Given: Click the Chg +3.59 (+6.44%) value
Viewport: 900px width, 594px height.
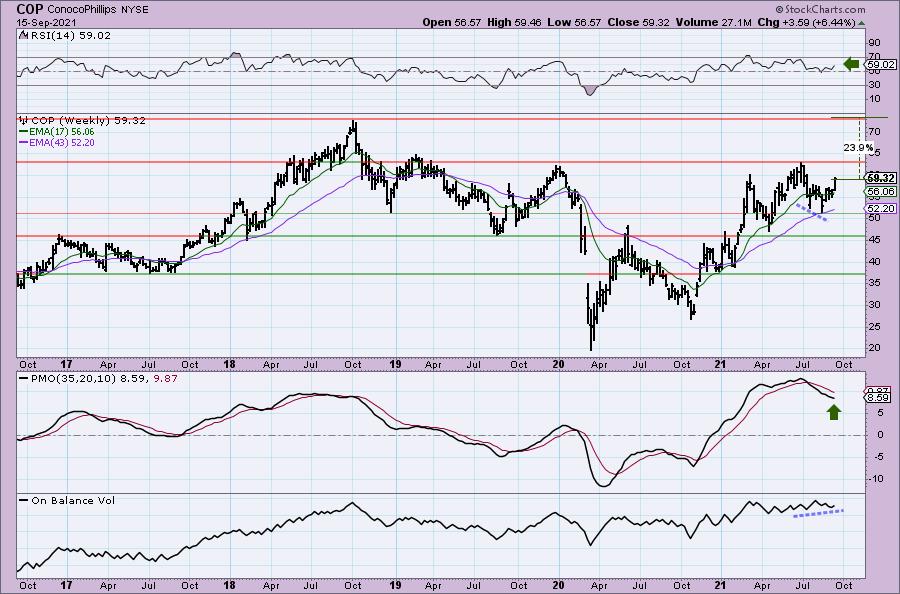Looking at the screenshot, I should tap(806, 22).
